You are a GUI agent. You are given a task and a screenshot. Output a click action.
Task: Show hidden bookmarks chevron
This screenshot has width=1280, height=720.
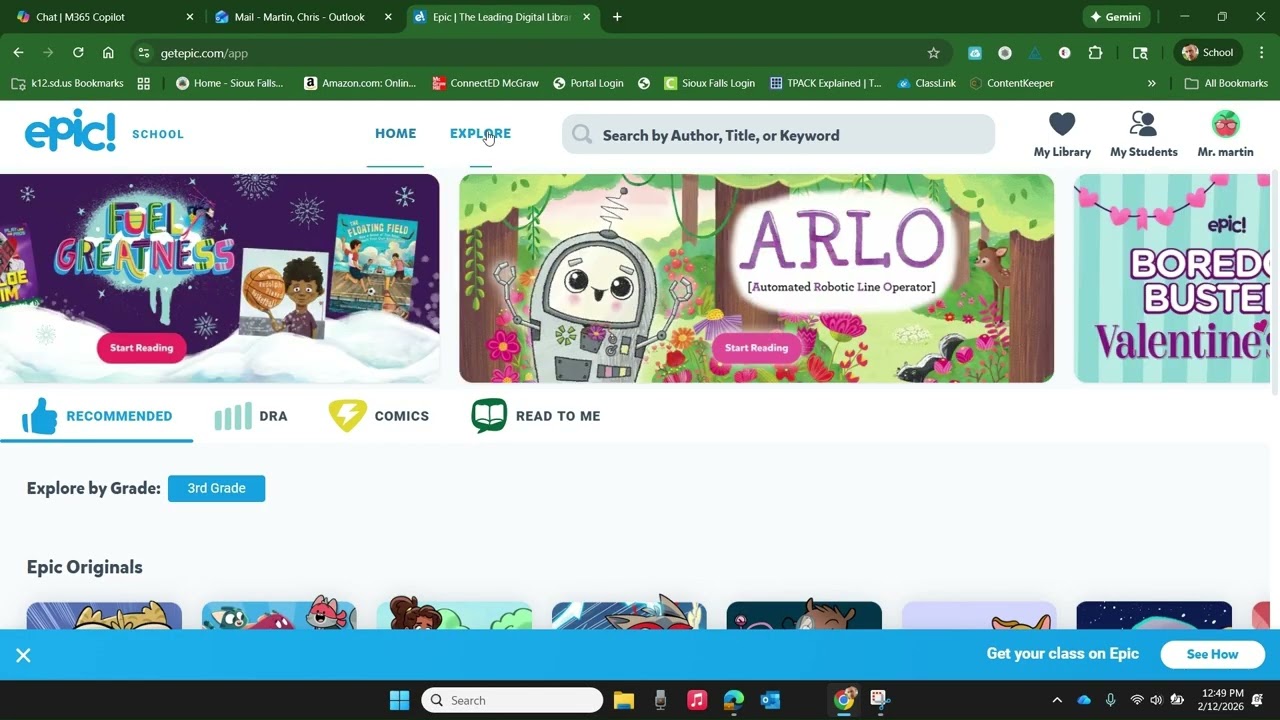click(x=1151, y=83)
